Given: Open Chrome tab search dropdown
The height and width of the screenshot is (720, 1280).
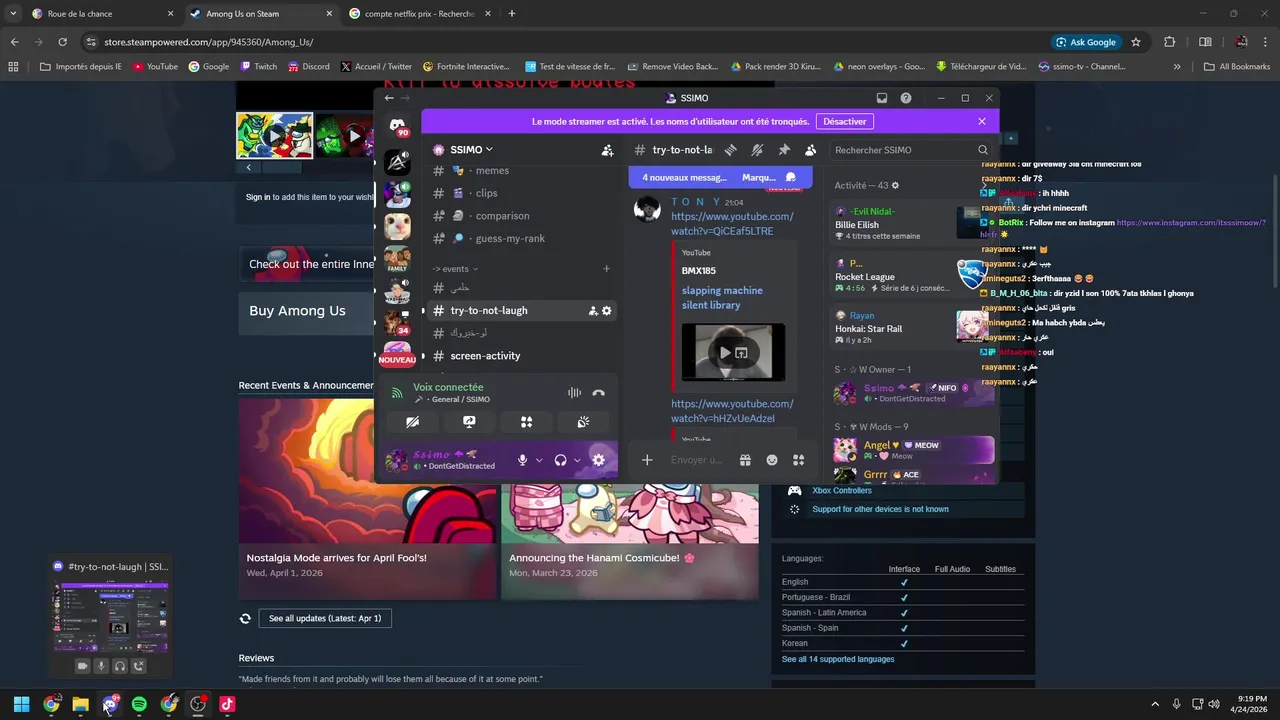Looking at the screenshot, I should tap(14, 14).
